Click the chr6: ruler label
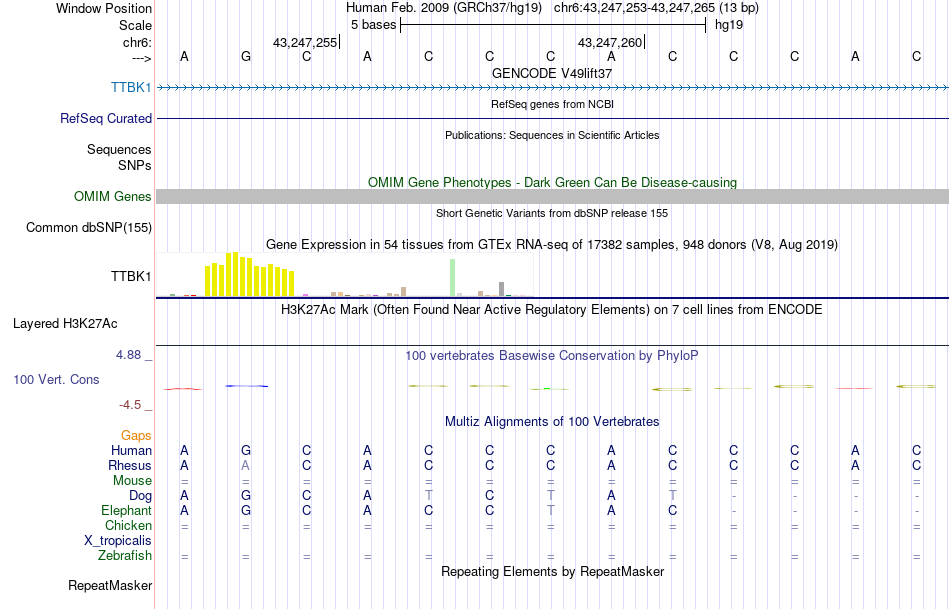This screenshot has height=609, width=950. coord(137,42)
